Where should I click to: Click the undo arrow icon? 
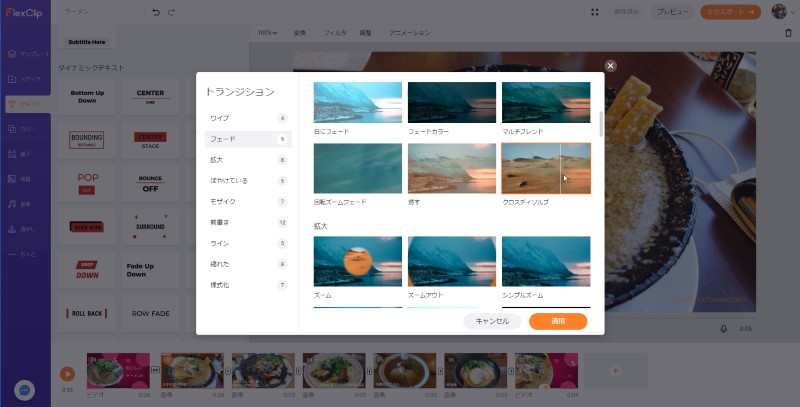[x=156, y=12]
